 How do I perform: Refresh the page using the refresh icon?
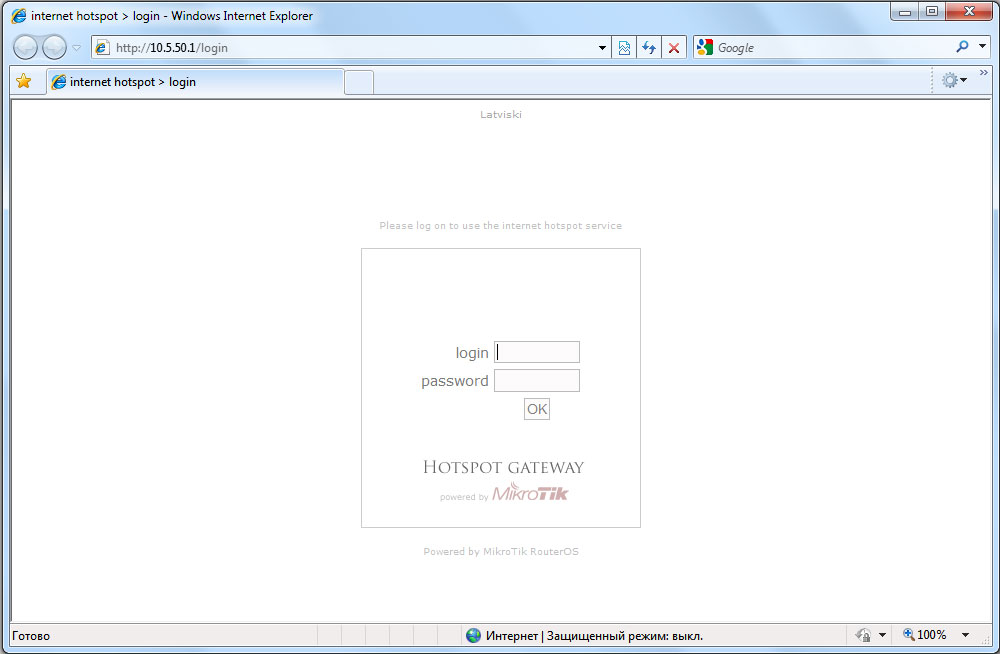(649, 48)
